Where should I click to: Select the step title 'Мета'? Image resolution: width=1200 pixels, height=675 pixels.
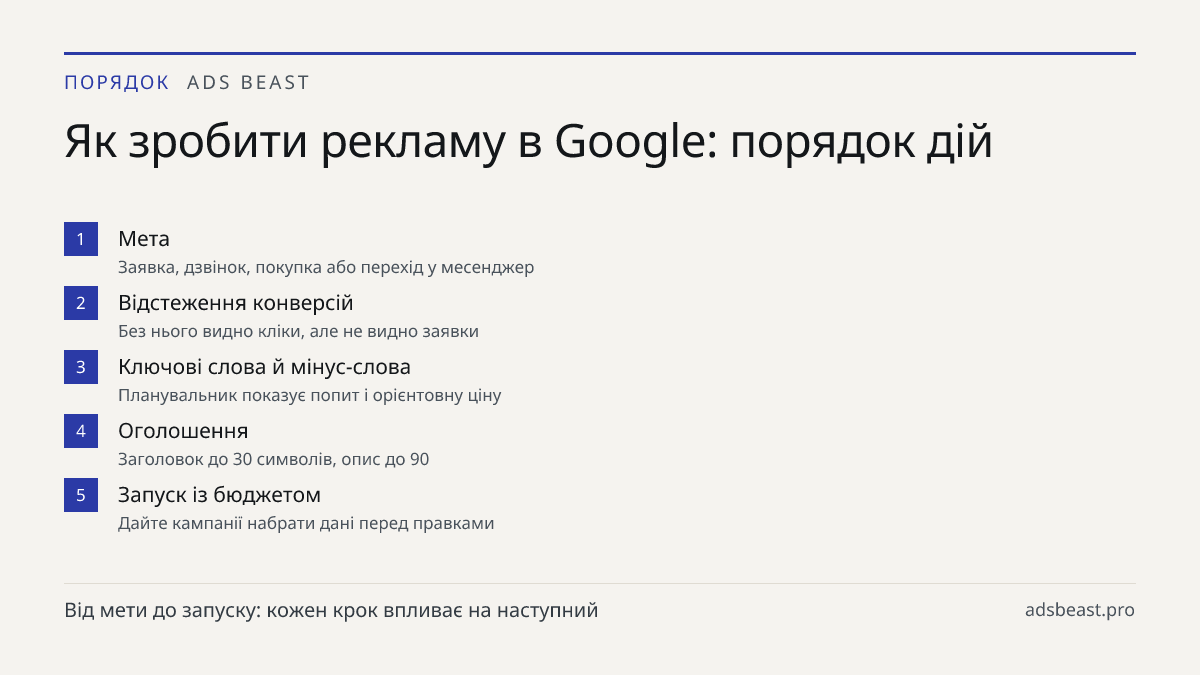pyautogui.click(x=144, y=239)
